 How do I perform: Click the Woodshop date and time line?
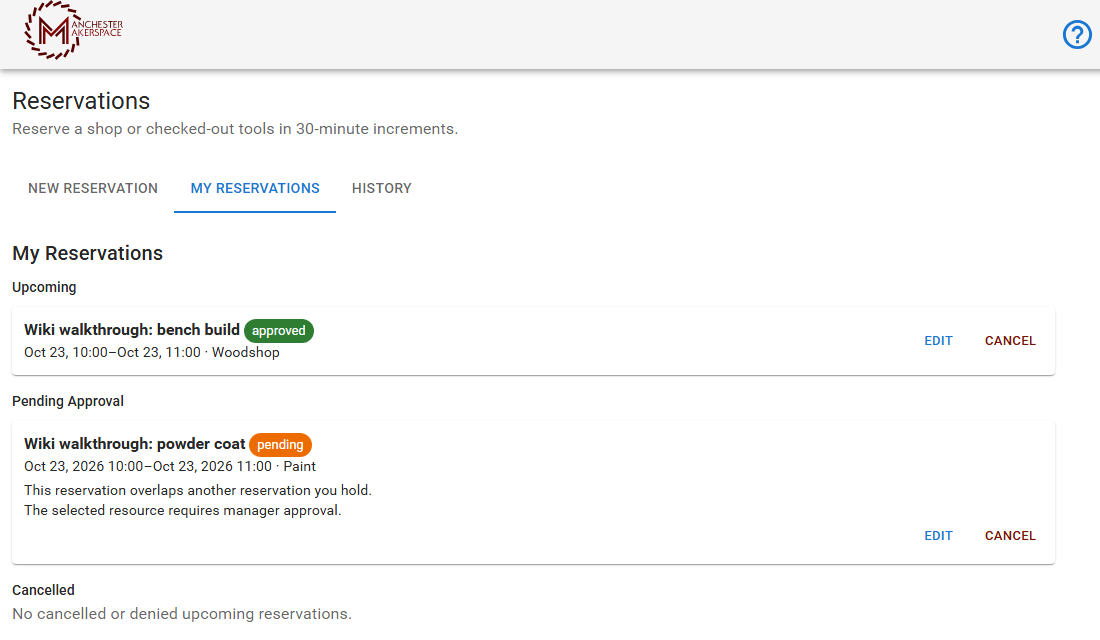point(152,352)
